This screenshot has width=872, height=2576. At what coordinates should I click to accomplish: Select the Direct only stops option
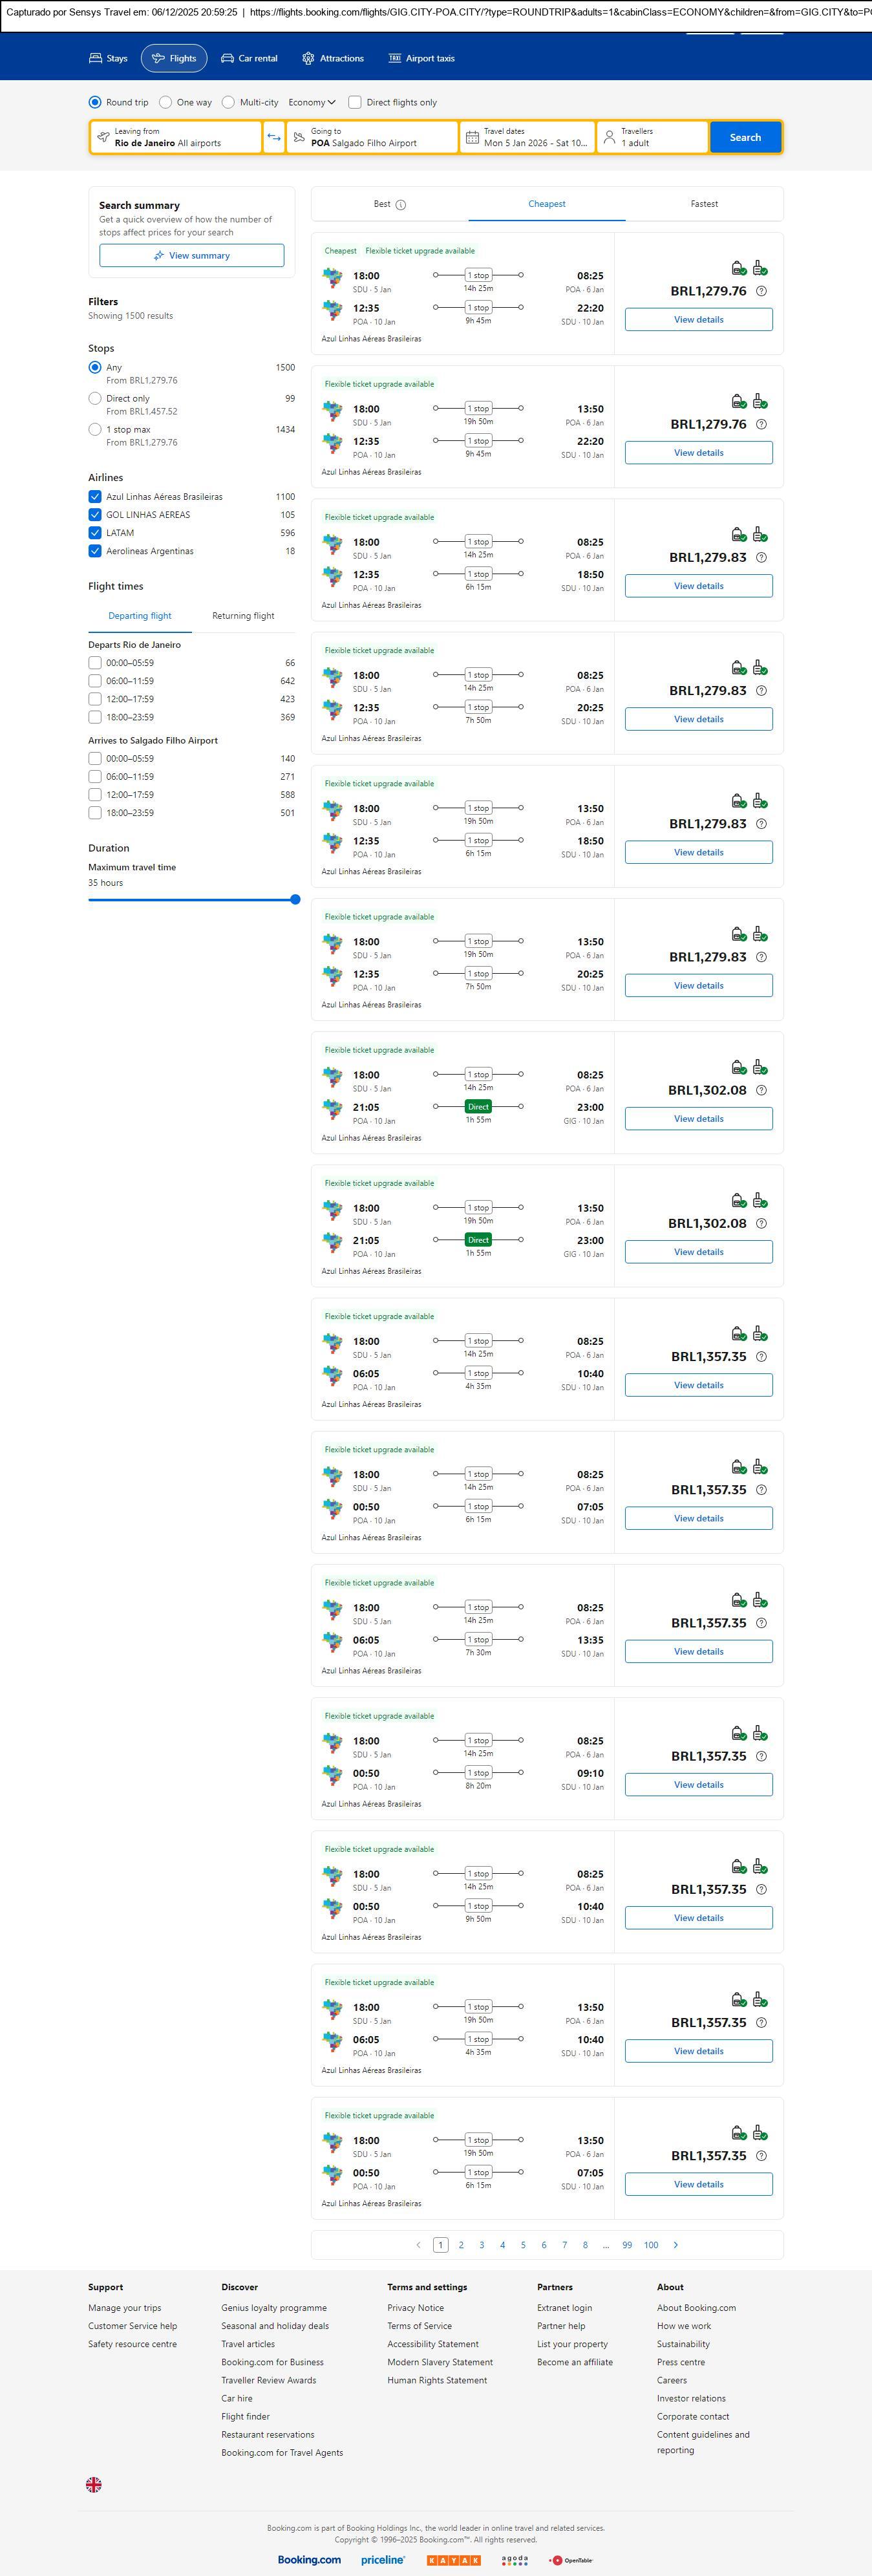[x=95, y=398]
